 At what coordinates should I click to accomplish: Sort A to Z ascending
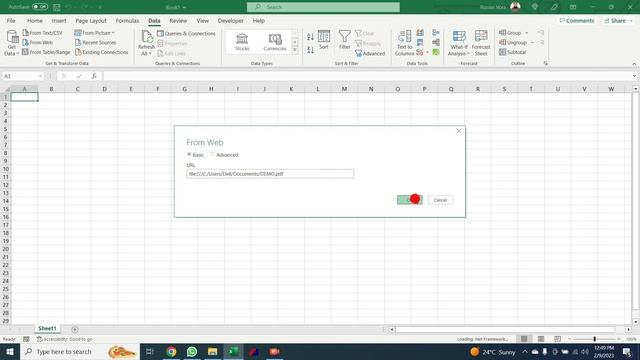pos(310,37)
